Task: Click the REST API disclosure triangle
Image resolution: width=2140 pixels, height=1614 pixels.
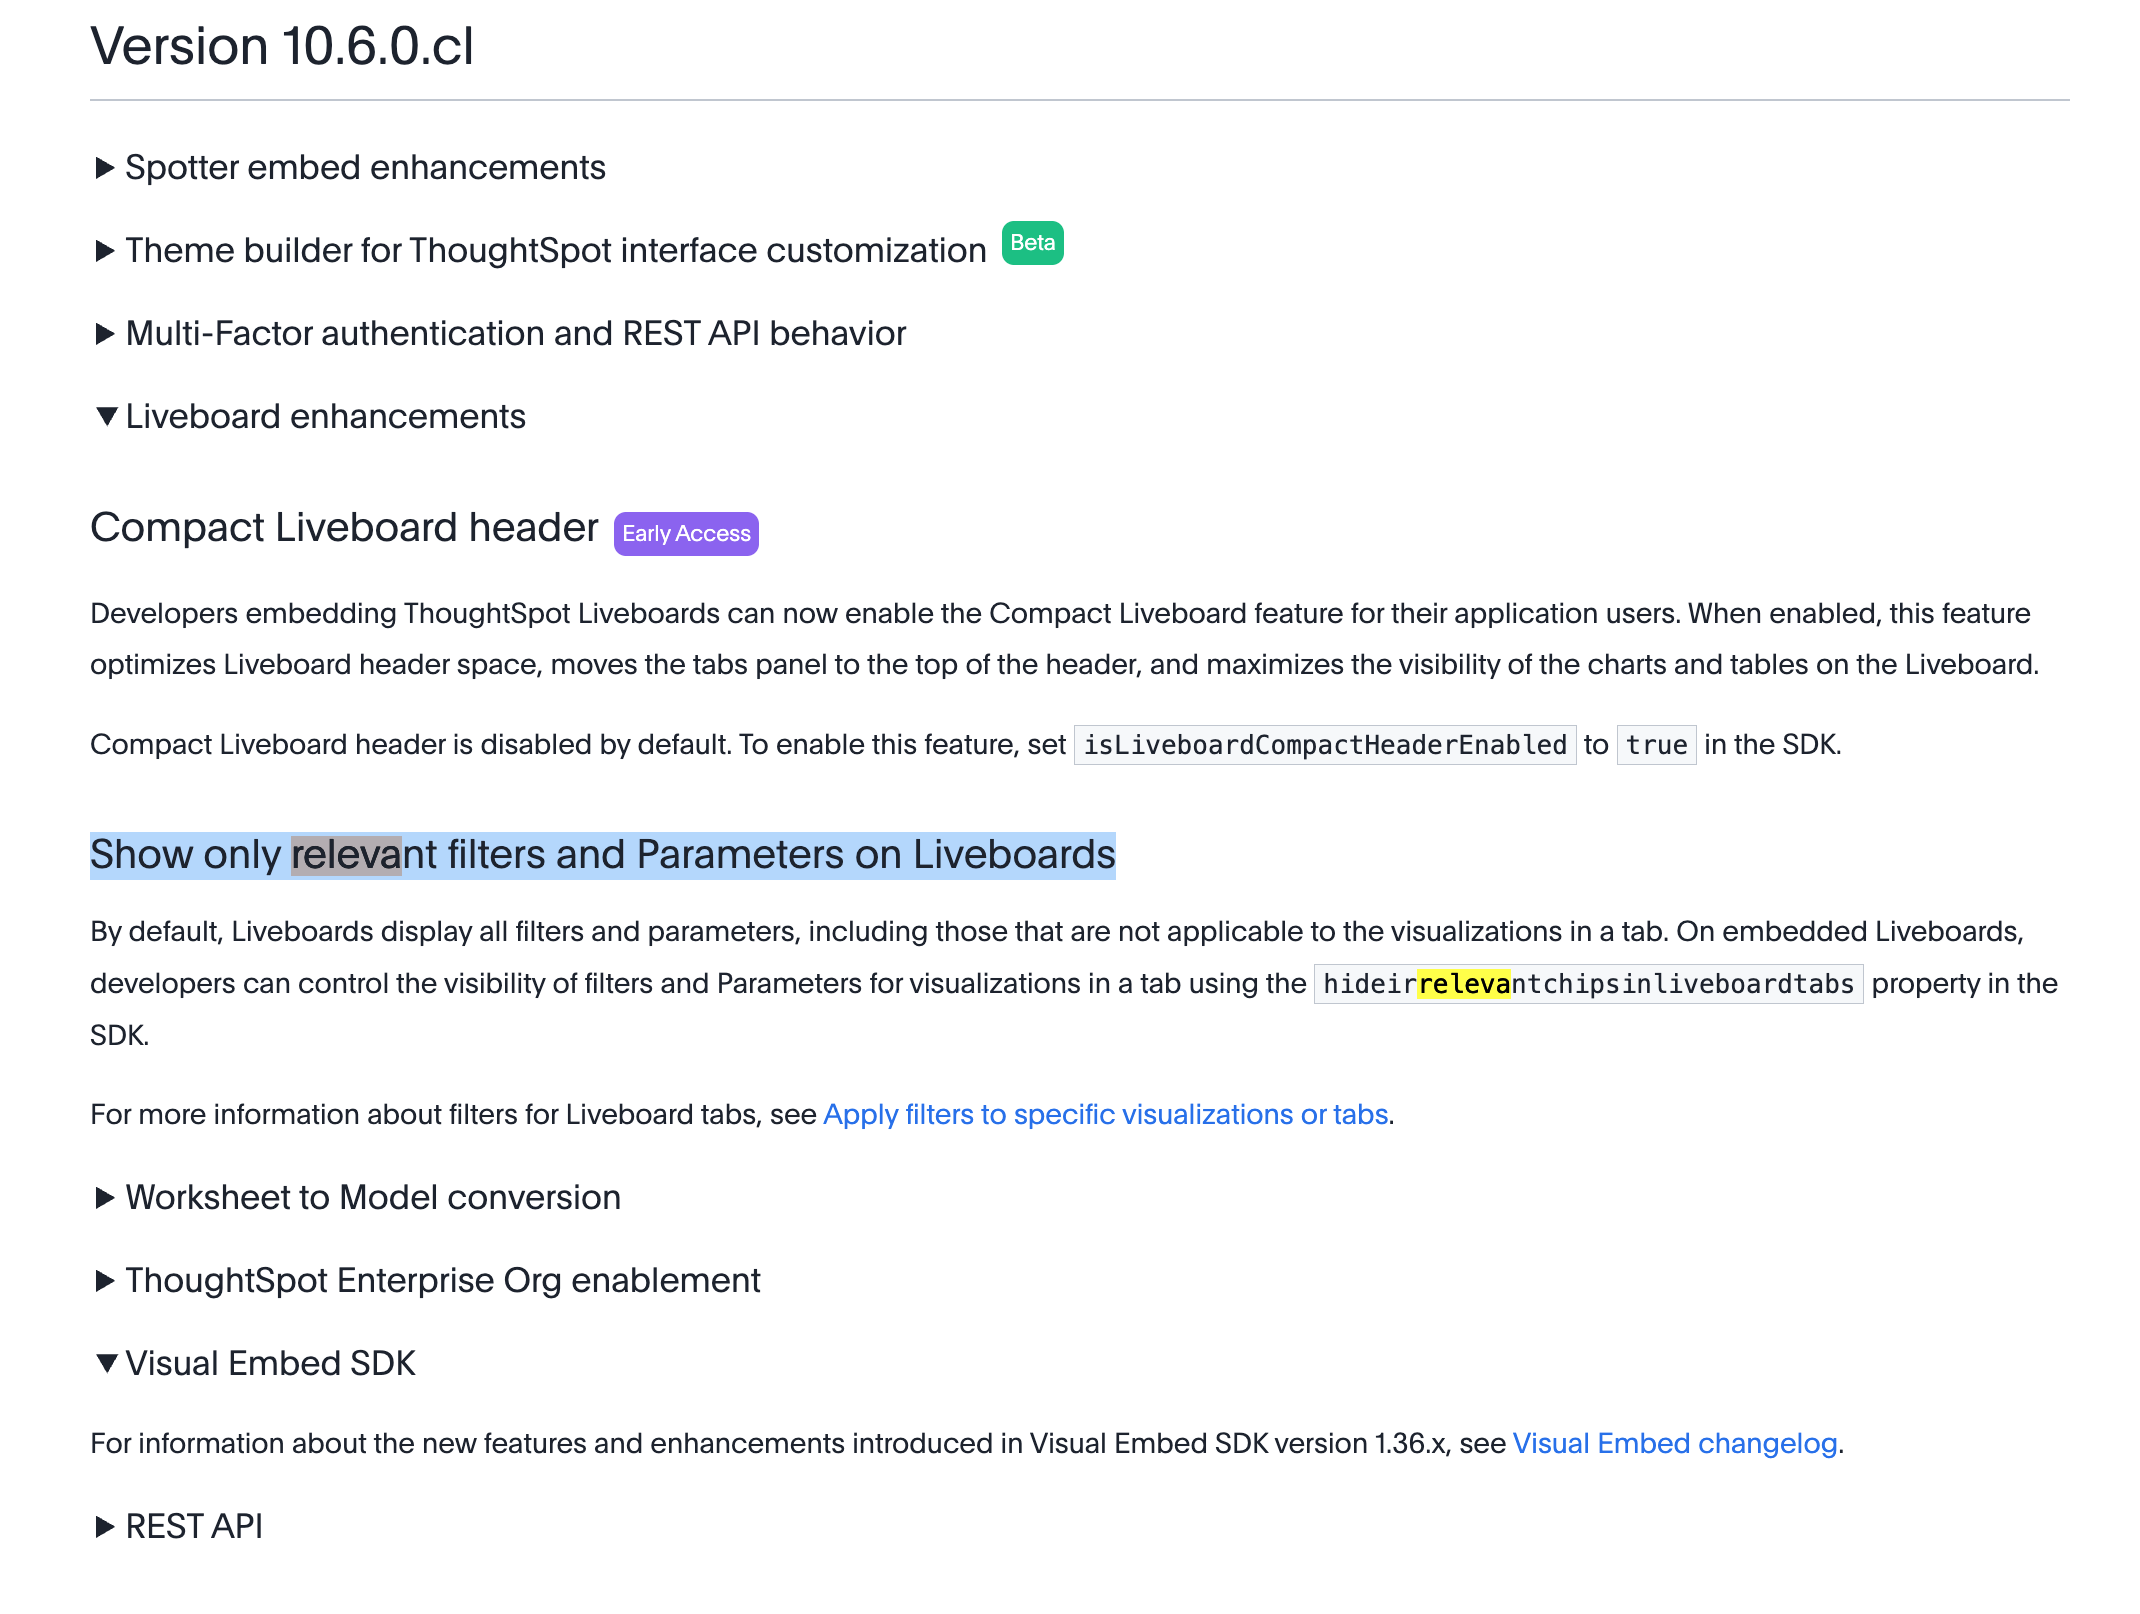Action: point(105,1527)
